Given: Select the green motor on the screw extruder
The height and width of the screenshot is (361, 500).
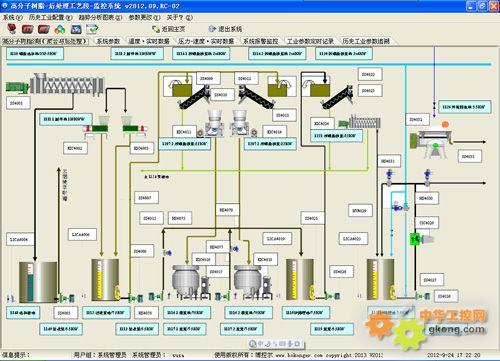Looking at the screenshot, I should (x=17, y=87).
